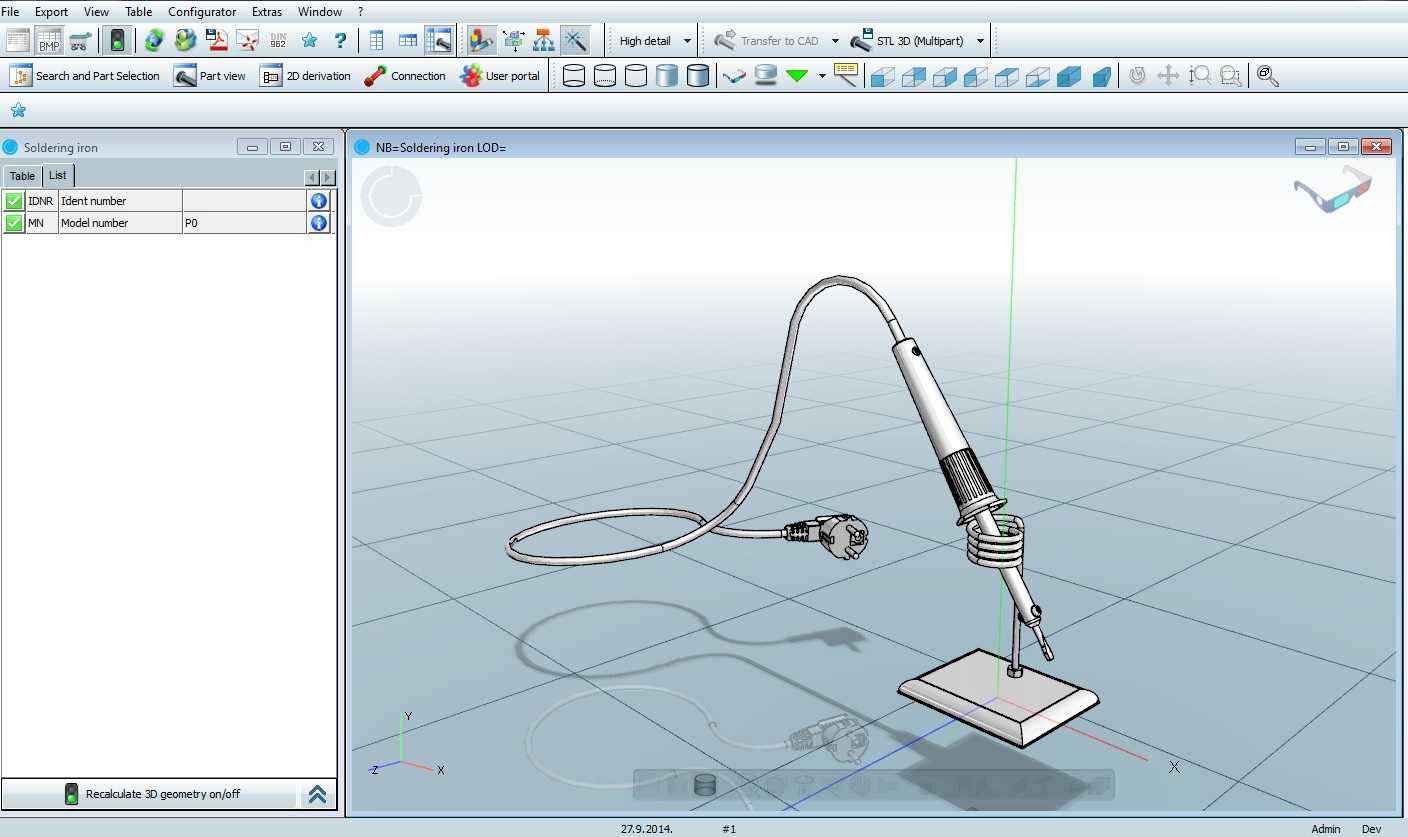The width and height of the screenshot is (1408, 837).
Task: Click the favorites star below the toolbar
Action: coord(18,110)
